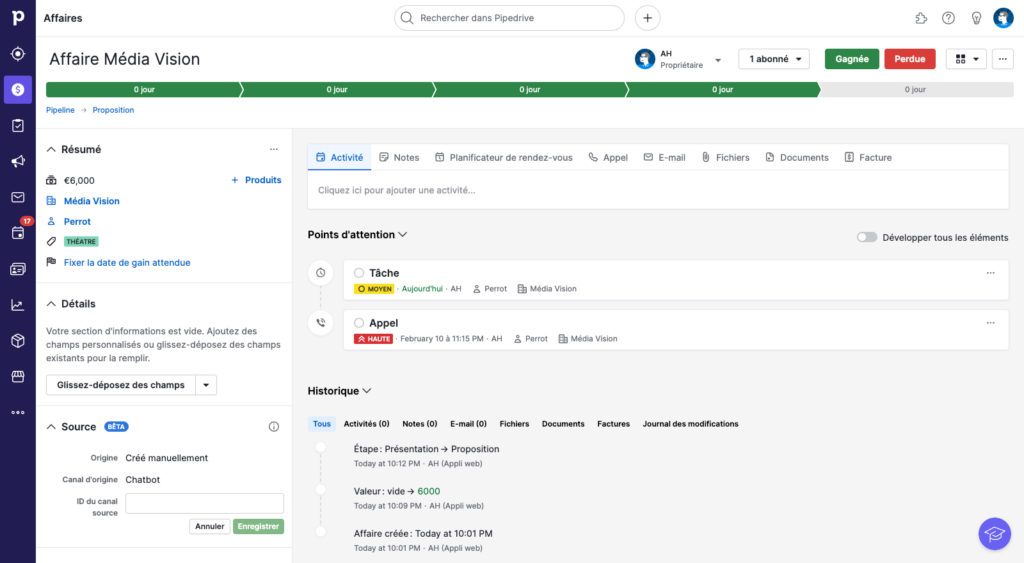The width and height of the screenshot is (1024, 563).
Task: Open the layout view grid dropdown
Action: pos(966,59)
